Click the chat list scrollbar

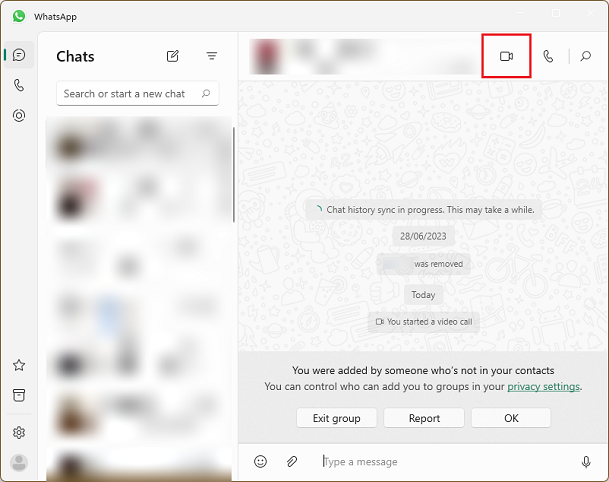[233, 175]
